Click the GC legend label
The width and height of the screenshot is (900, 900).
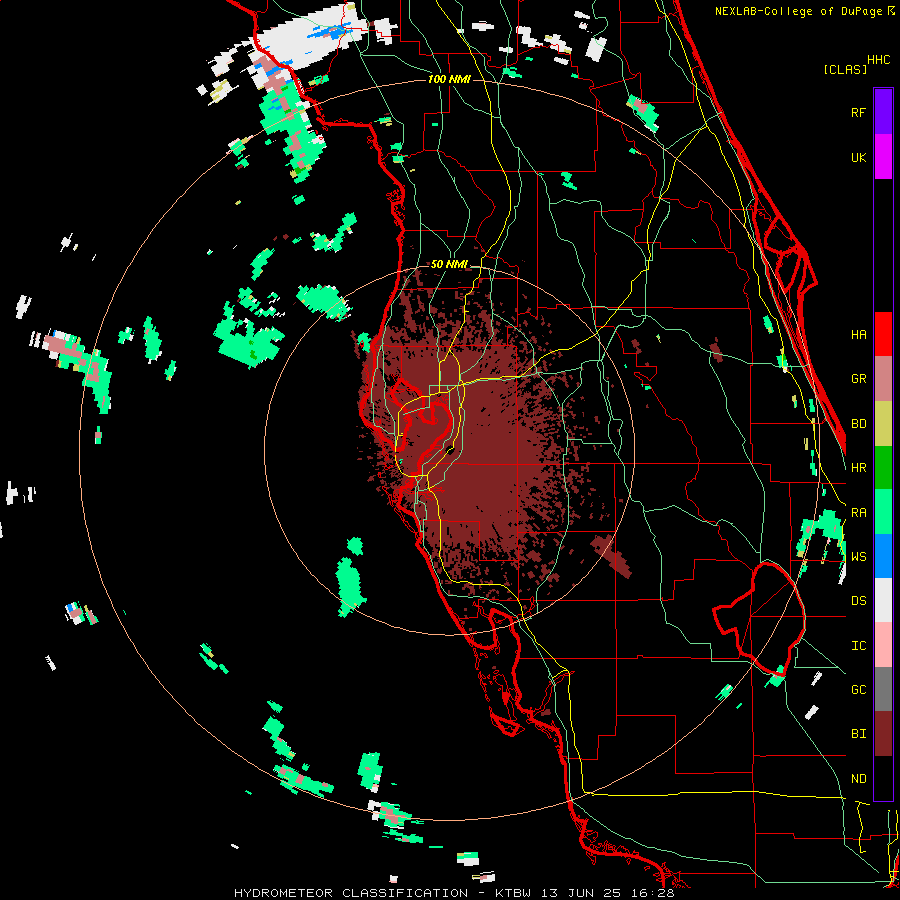[858, 690]
